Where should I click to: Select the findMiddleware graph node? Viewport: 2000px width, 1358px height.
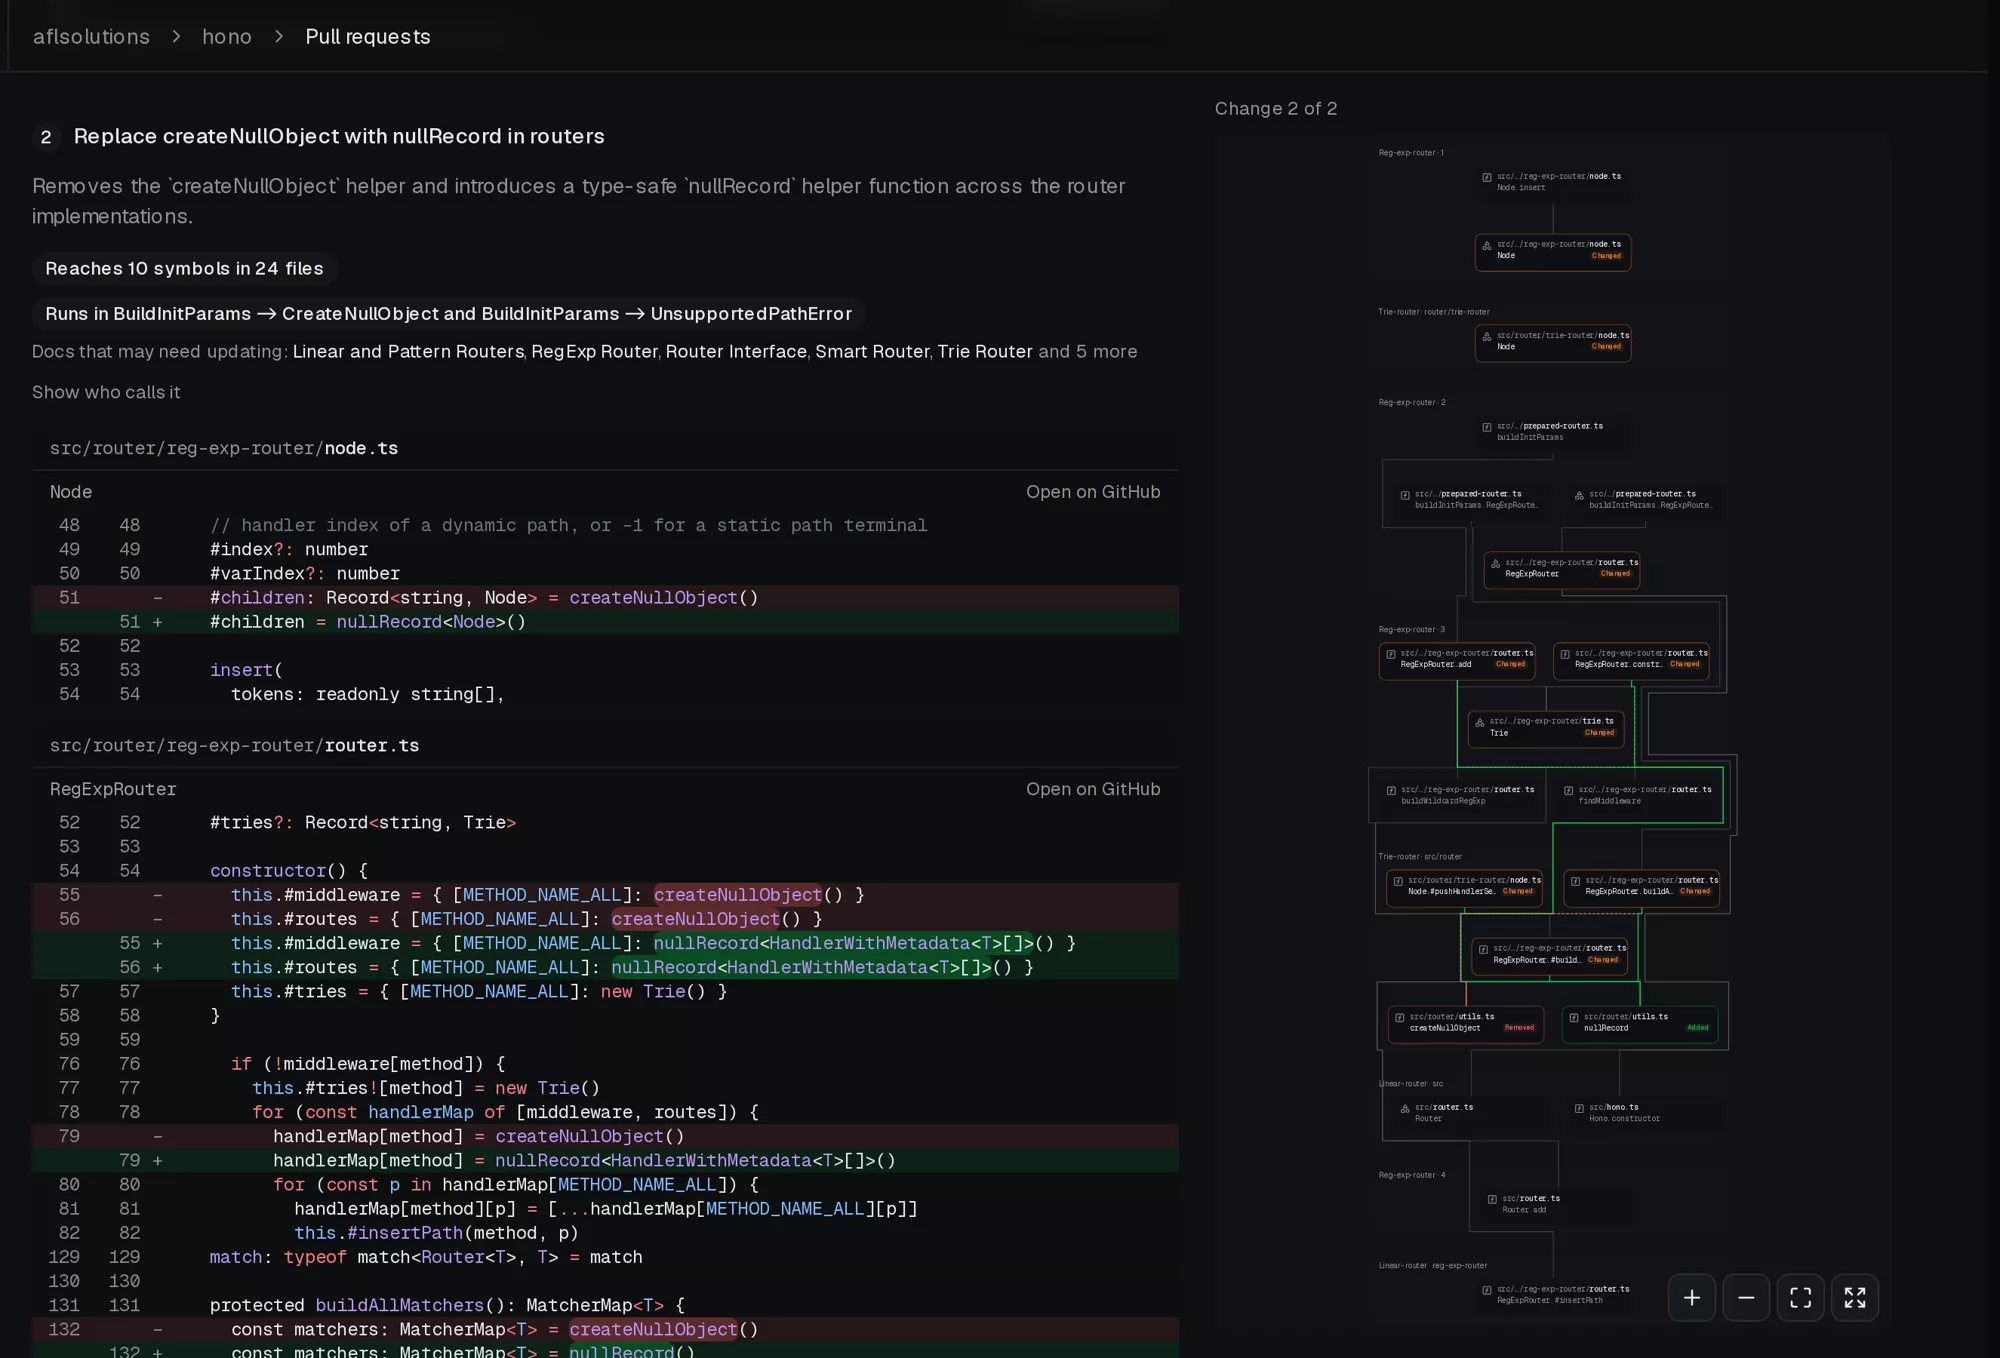click(1635, 796)
